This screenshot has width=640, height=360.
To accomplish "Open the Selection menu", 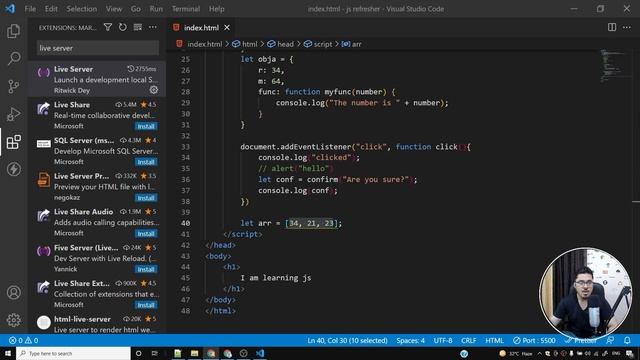I will (x=82, y=9).
